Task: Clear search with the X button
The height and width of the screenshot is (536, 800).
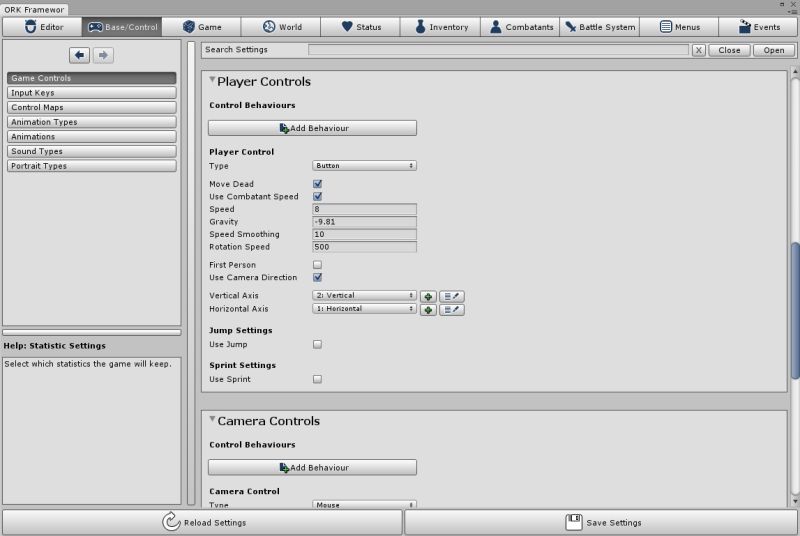Action: coord(698,50)
